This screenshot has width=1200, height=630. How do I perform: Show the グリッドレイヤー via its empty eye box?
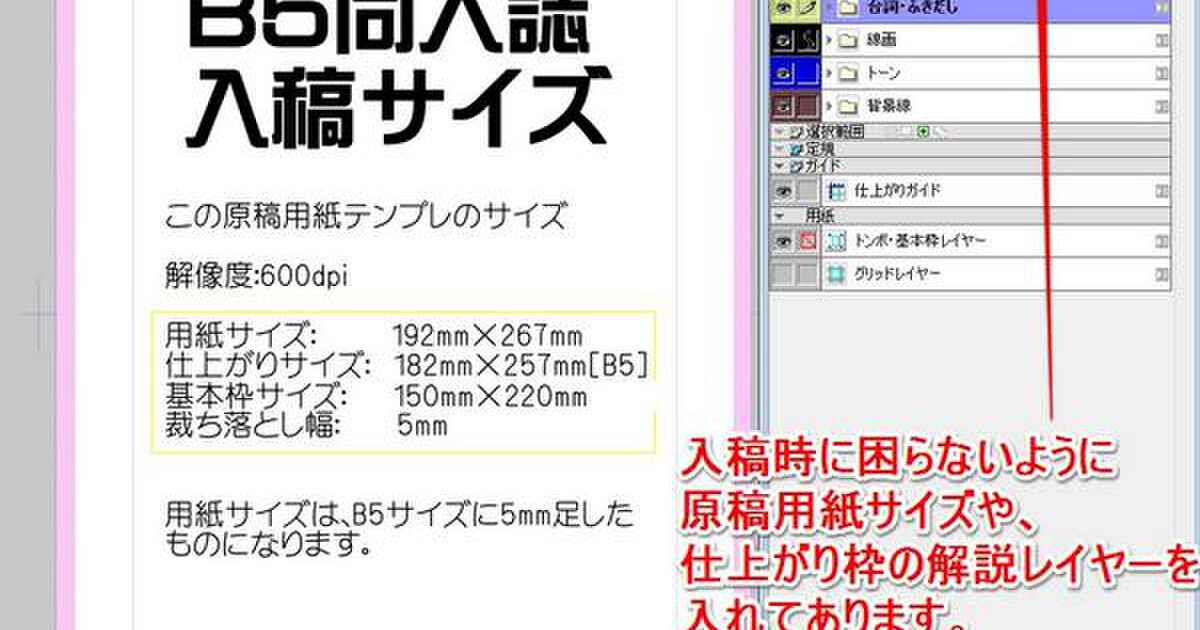tap(784, 273)
